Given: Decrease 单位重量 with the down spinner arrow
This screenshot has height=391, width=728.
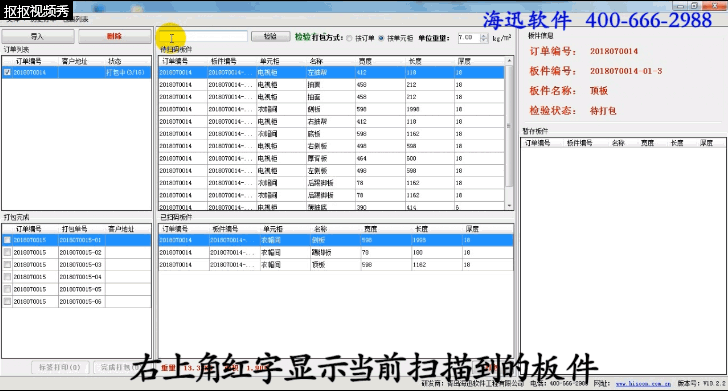Looking at the screenshot, I should point(484,40).
